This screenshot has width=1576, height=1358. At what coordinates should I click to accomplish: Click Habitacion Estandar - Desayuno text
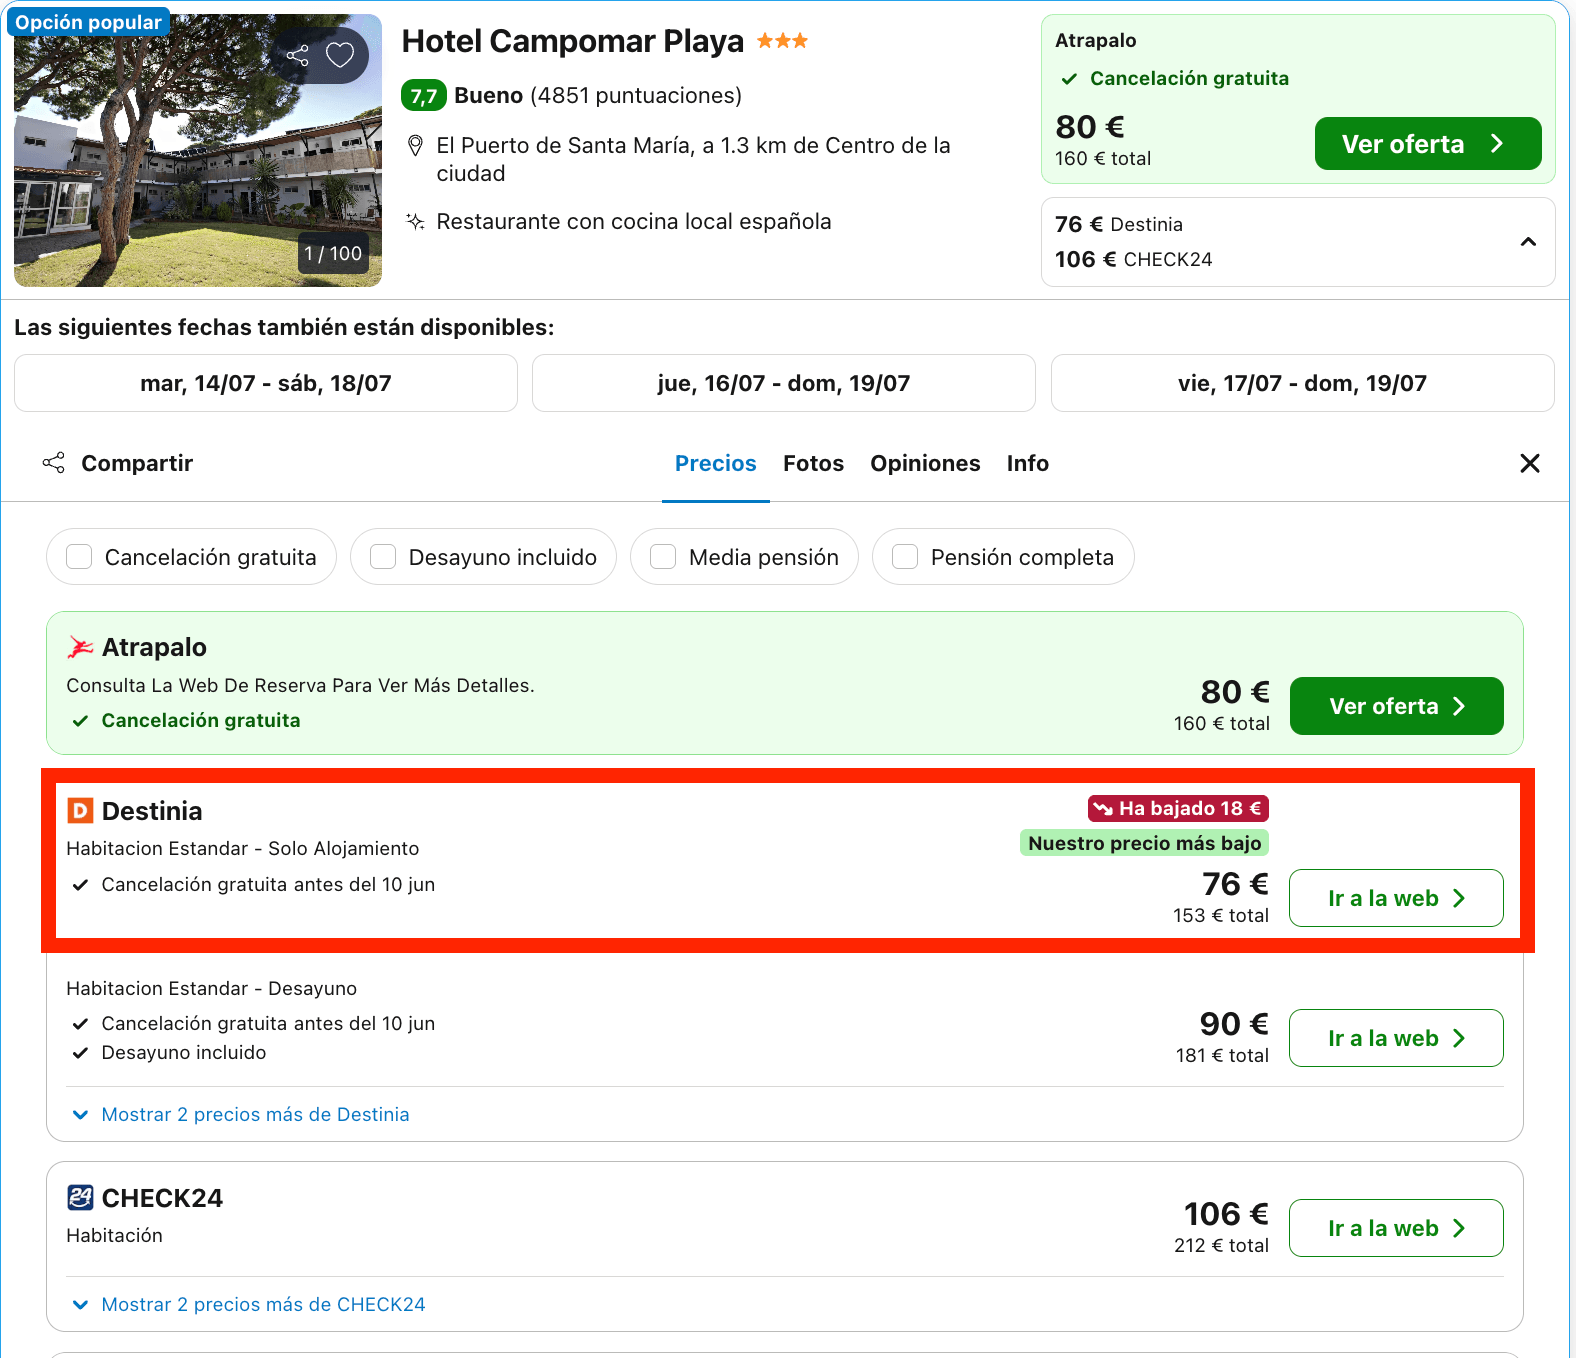[x=212, y=988]
